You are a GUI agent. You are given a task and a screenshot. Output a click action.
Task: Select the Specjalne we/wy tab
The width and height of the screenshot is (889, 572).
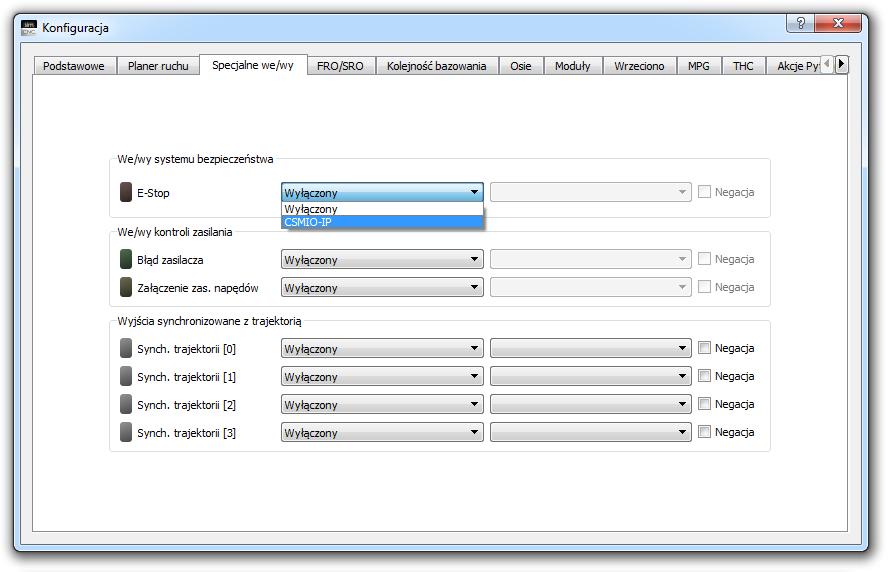tap(253, 65)
